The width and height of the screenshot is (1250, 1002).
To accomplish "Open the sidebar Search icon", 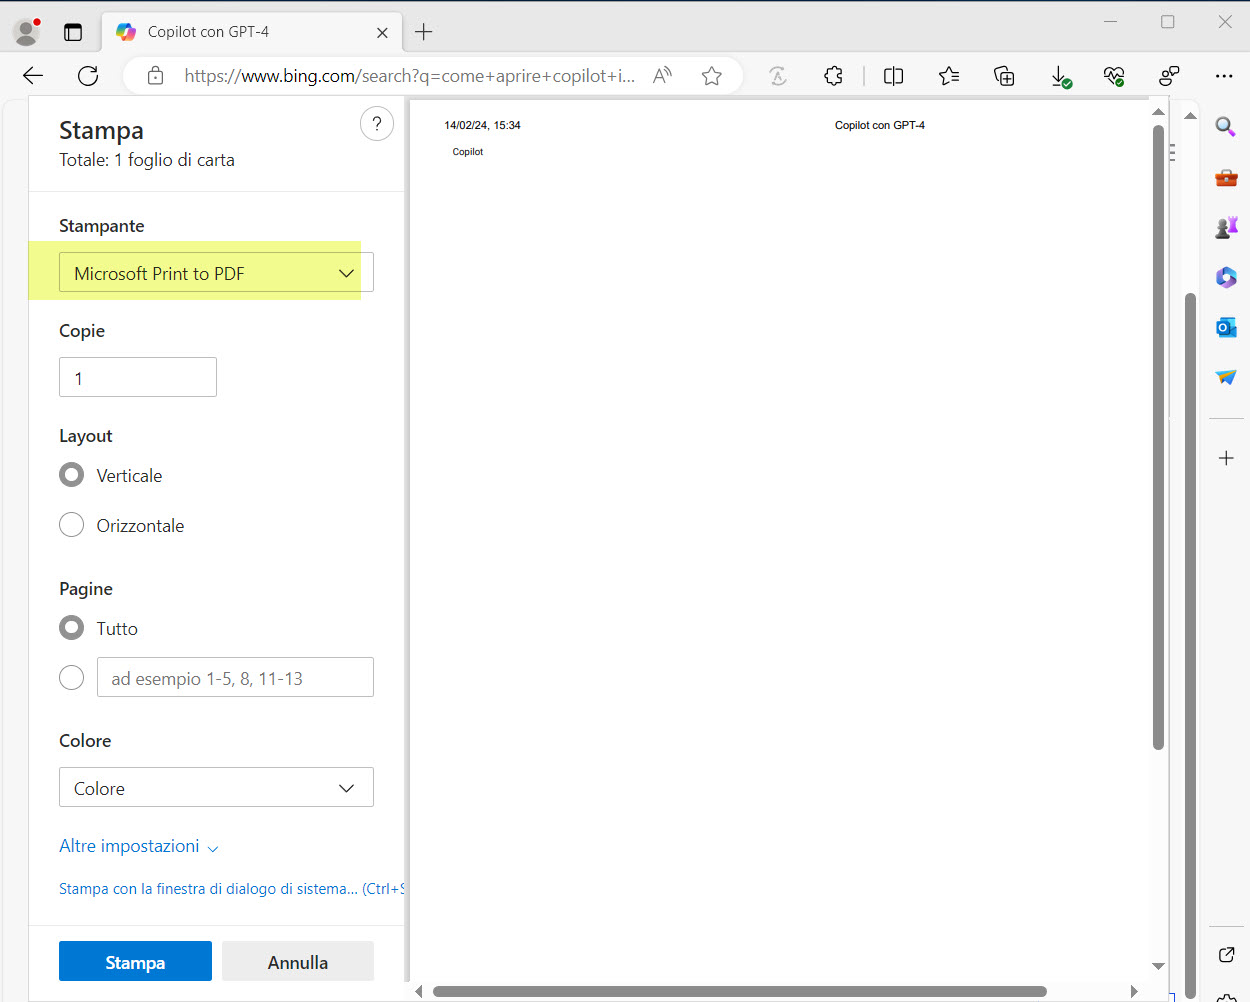I will pyautogui.click(x=1226, y=127).
